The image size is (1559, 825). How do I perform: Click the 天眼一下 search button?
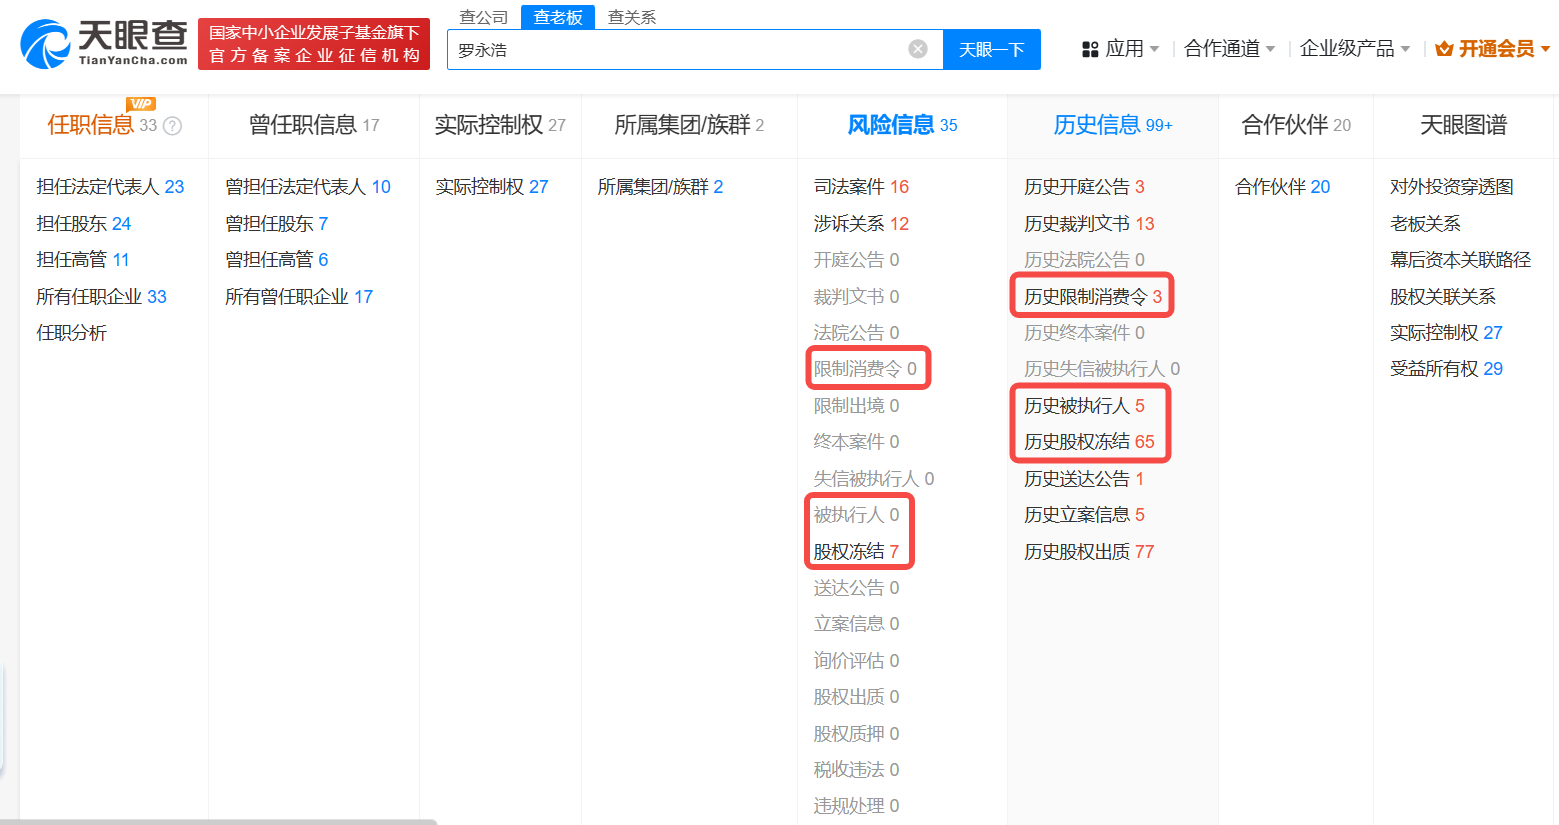[x=991, y=49]
